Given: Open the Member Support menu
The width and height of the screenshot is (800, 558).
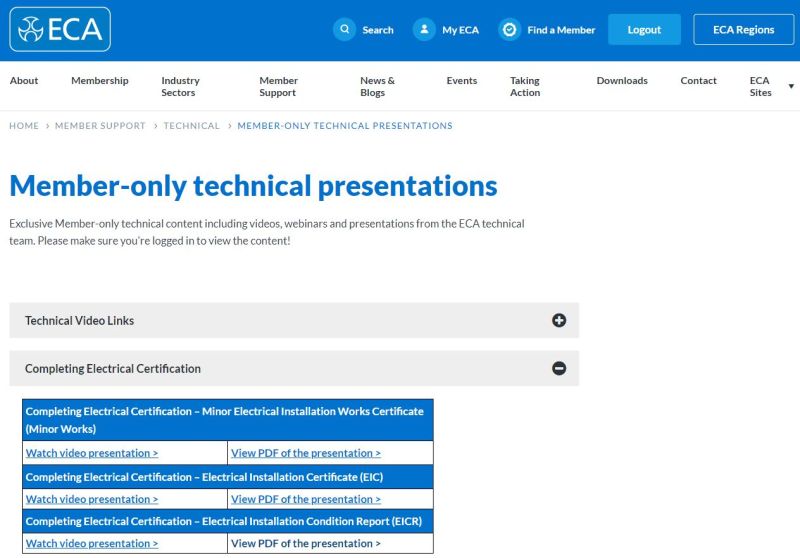Looking at the screenshot, I should [x=278, y=86].
